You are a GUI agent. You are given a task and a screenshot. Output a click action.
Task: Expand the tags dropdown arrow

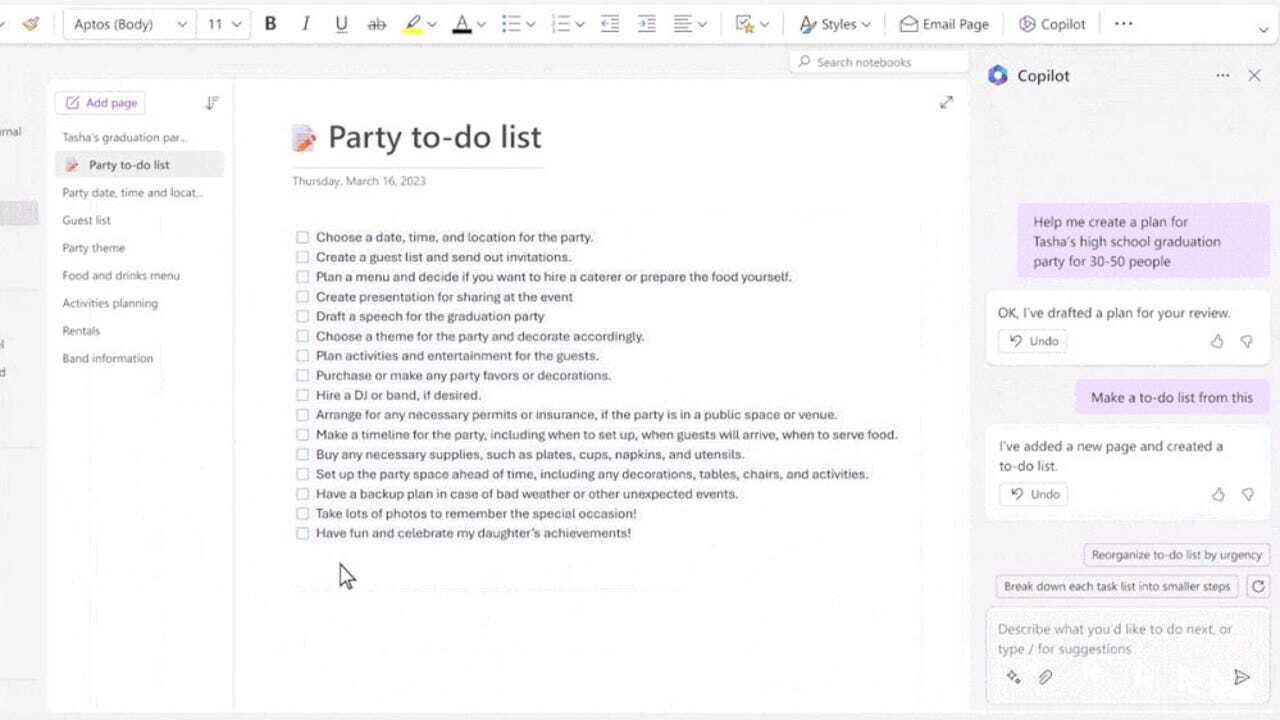(x=764, y=24)
